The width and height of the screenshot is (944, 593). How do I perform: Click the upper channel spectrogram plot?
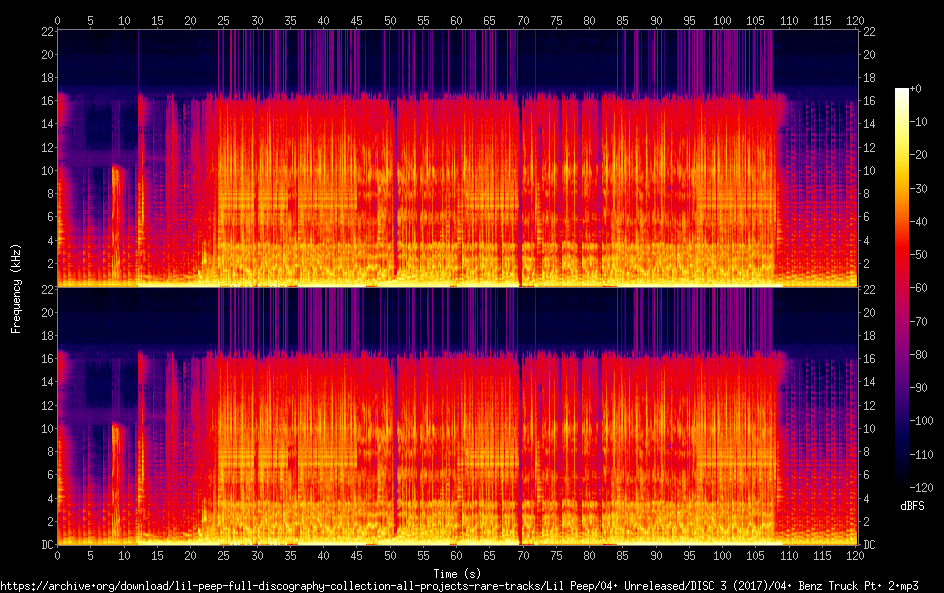(x=457, y=158)
